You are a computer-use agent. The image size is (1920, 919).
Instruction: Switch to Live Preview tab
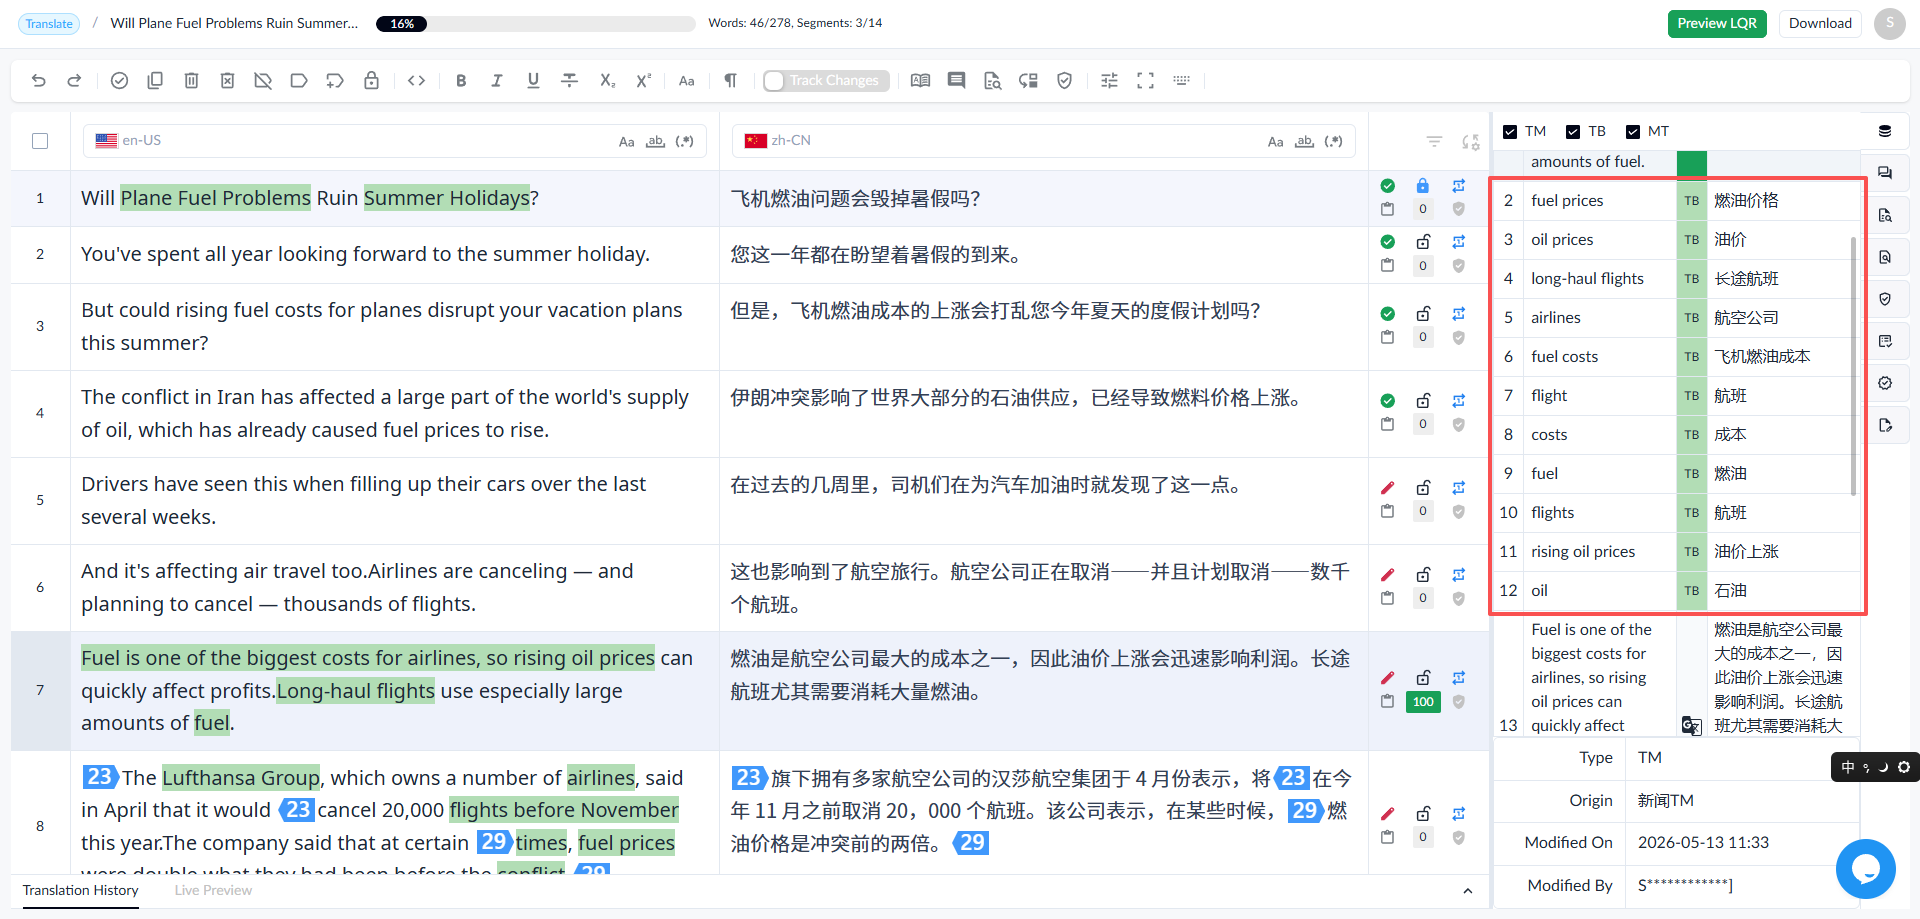point(213,891)
